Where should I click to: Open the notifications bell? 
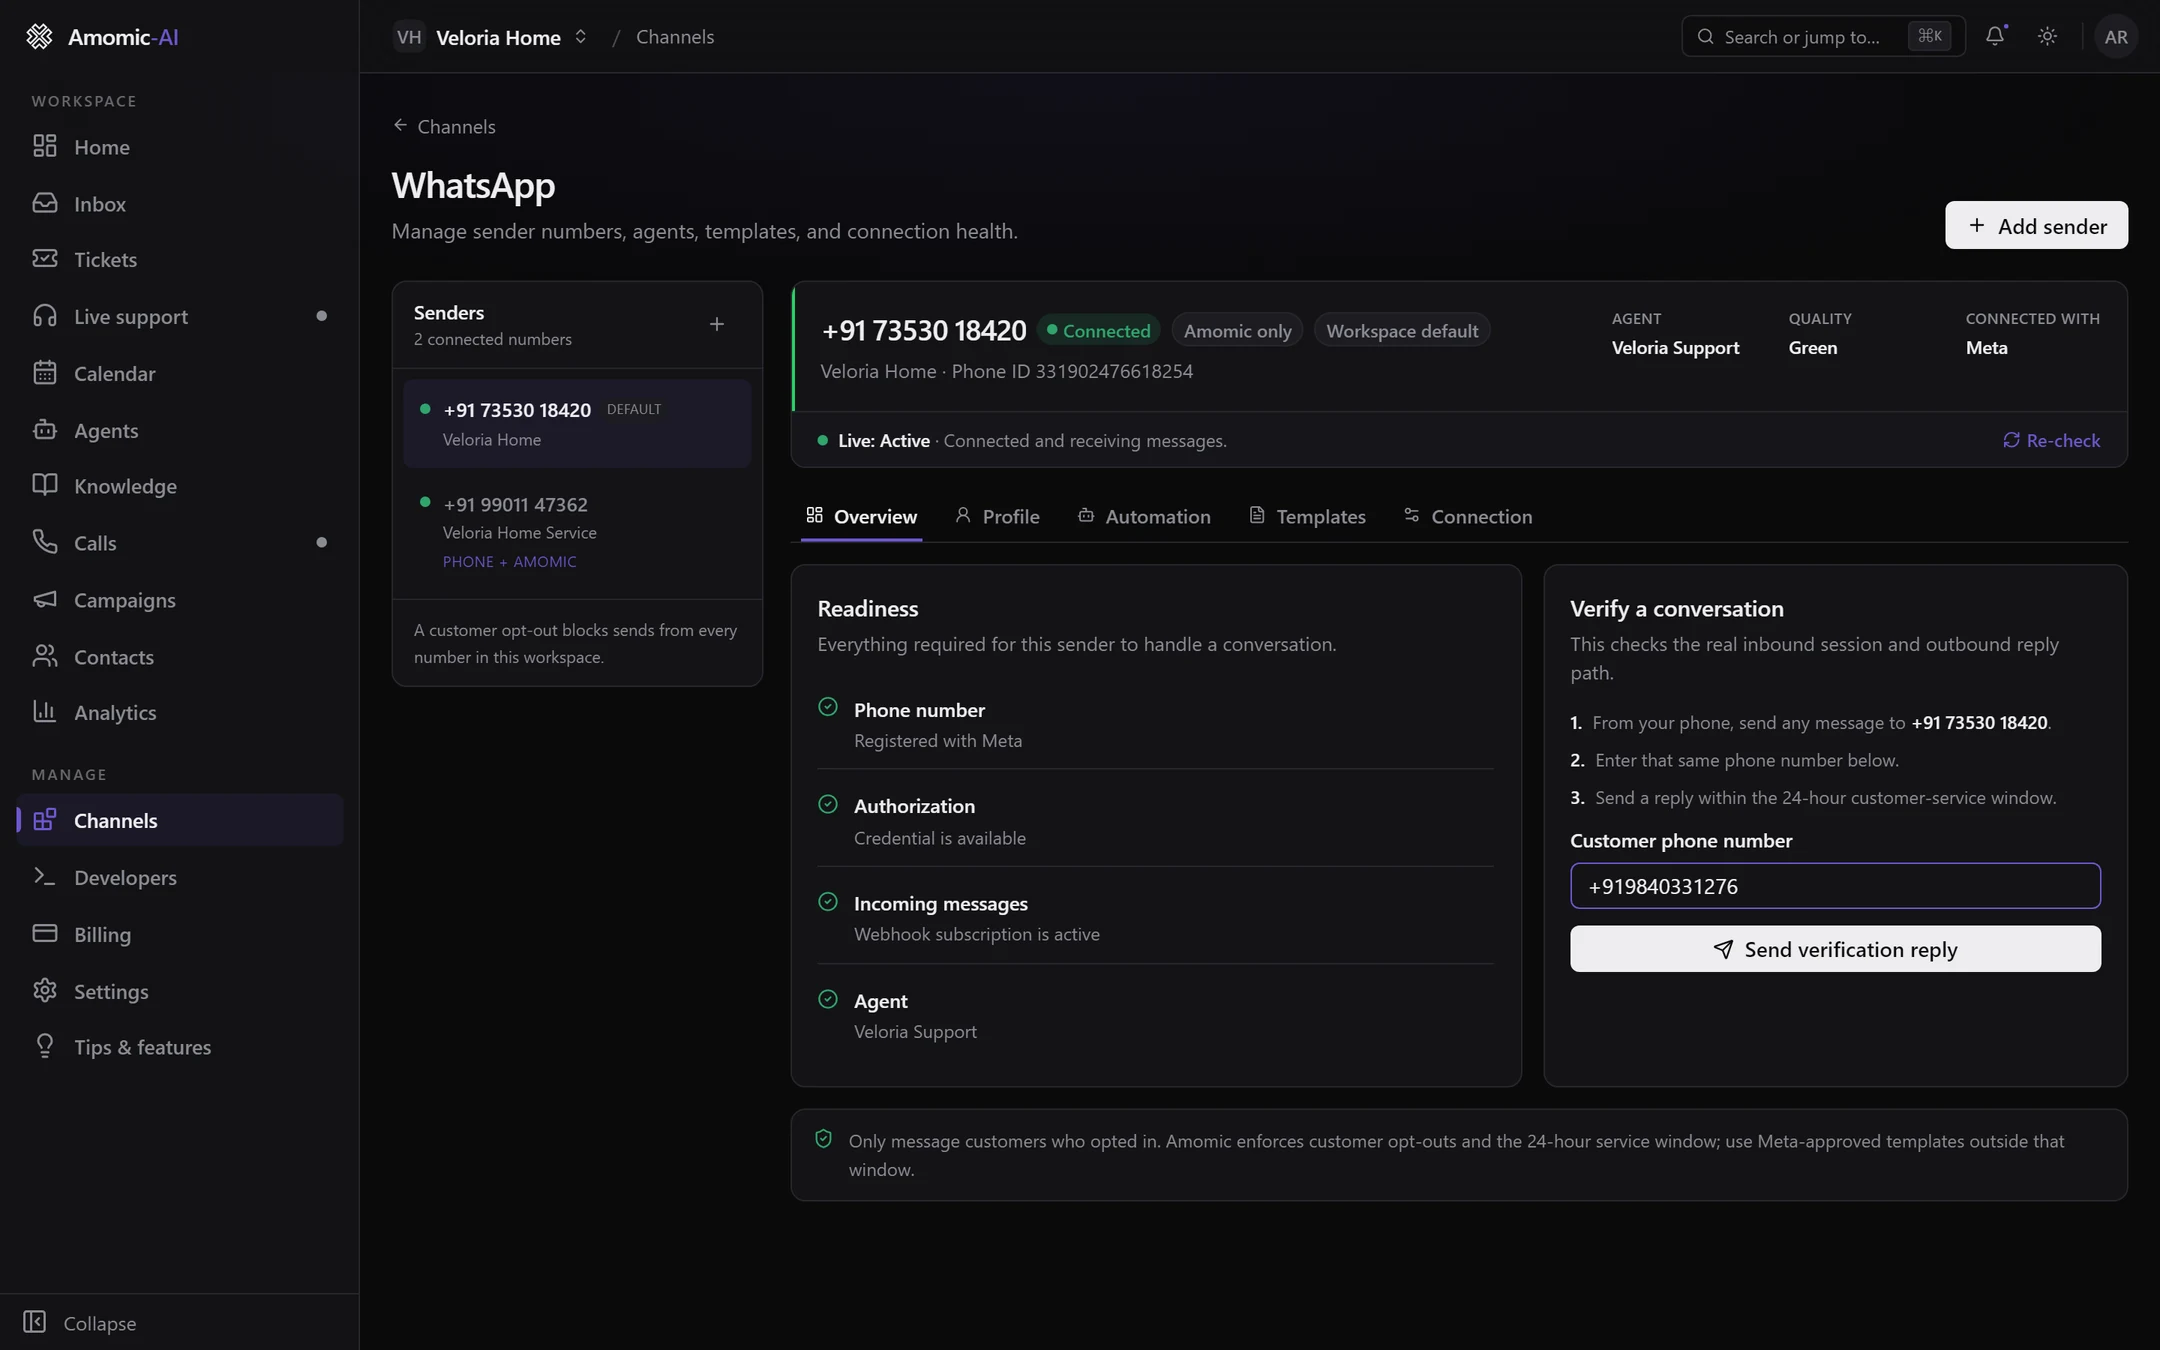coord(1995,36)
